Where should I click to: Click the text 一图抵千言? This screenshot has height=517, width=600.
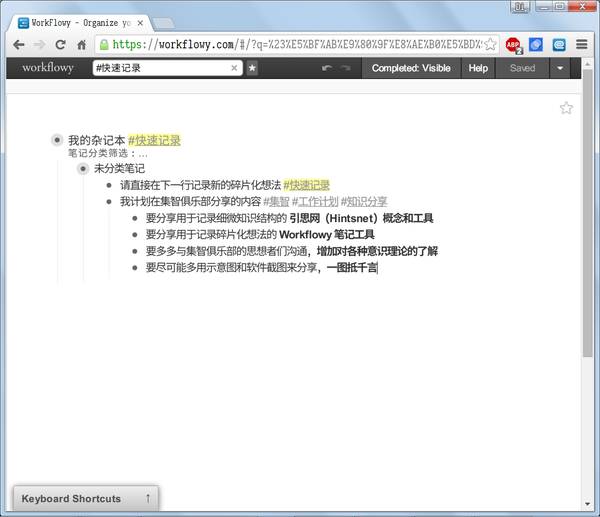[352, 267]
